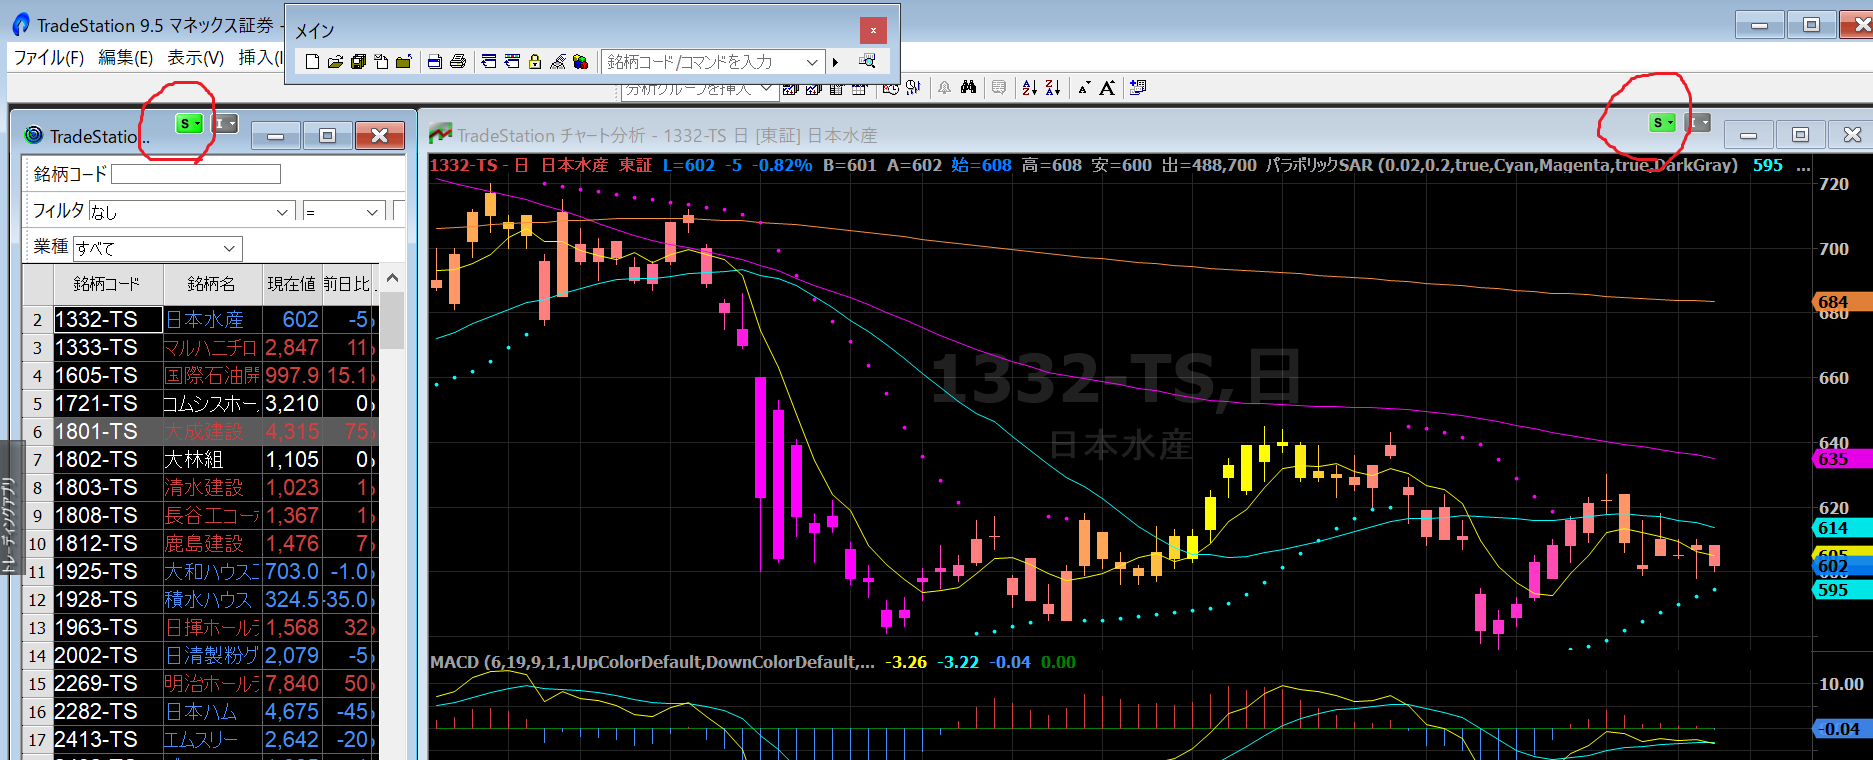Click the scroll-up arrow of the stock list
1873x760 pixels.
click(x=392, y=278)
